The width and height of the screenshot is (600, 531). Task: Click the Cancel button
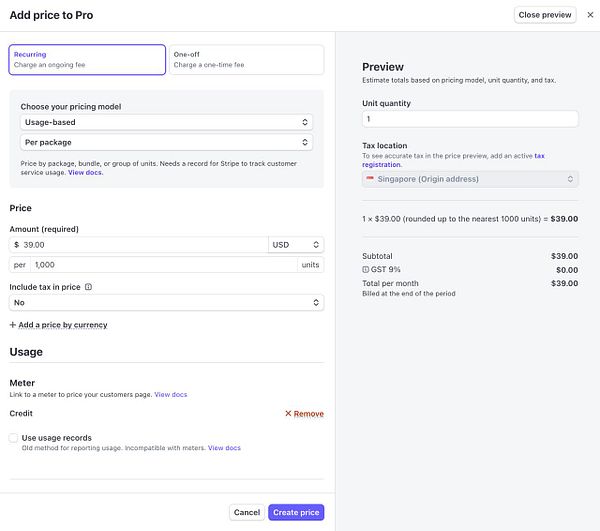(x=246, y=512)
